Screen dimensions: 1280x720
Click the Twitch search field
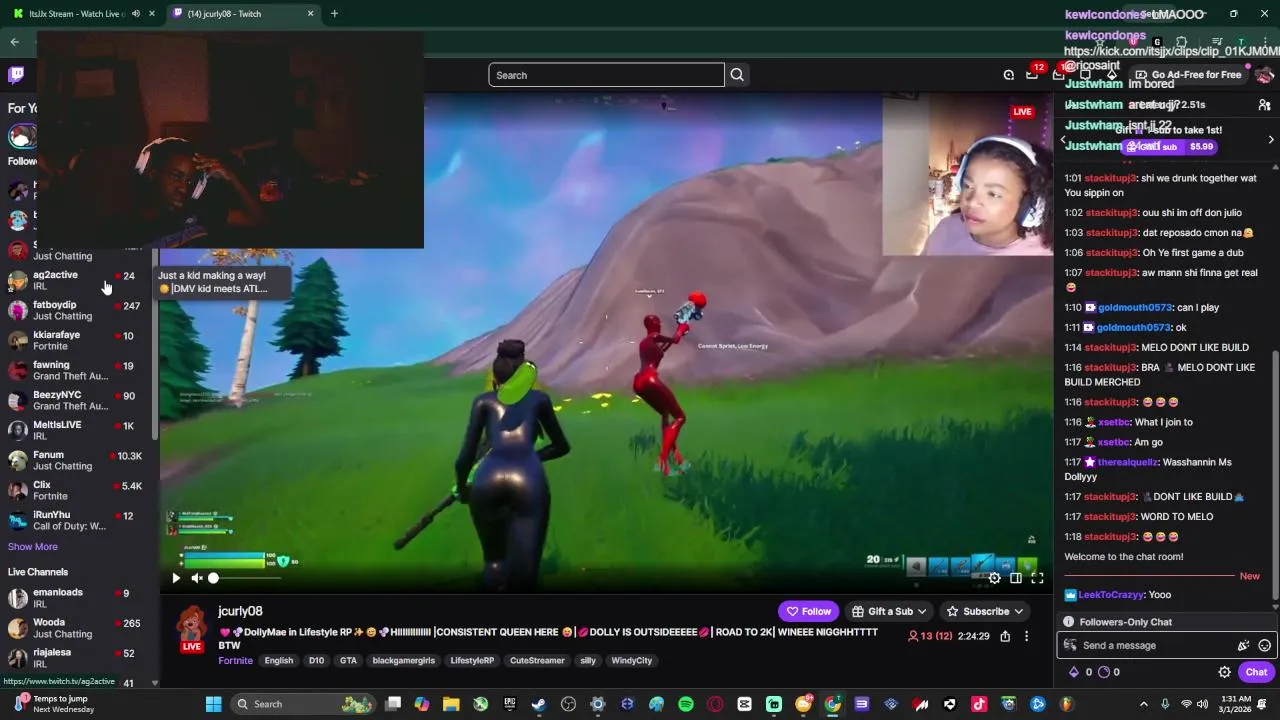pos(606,75)
